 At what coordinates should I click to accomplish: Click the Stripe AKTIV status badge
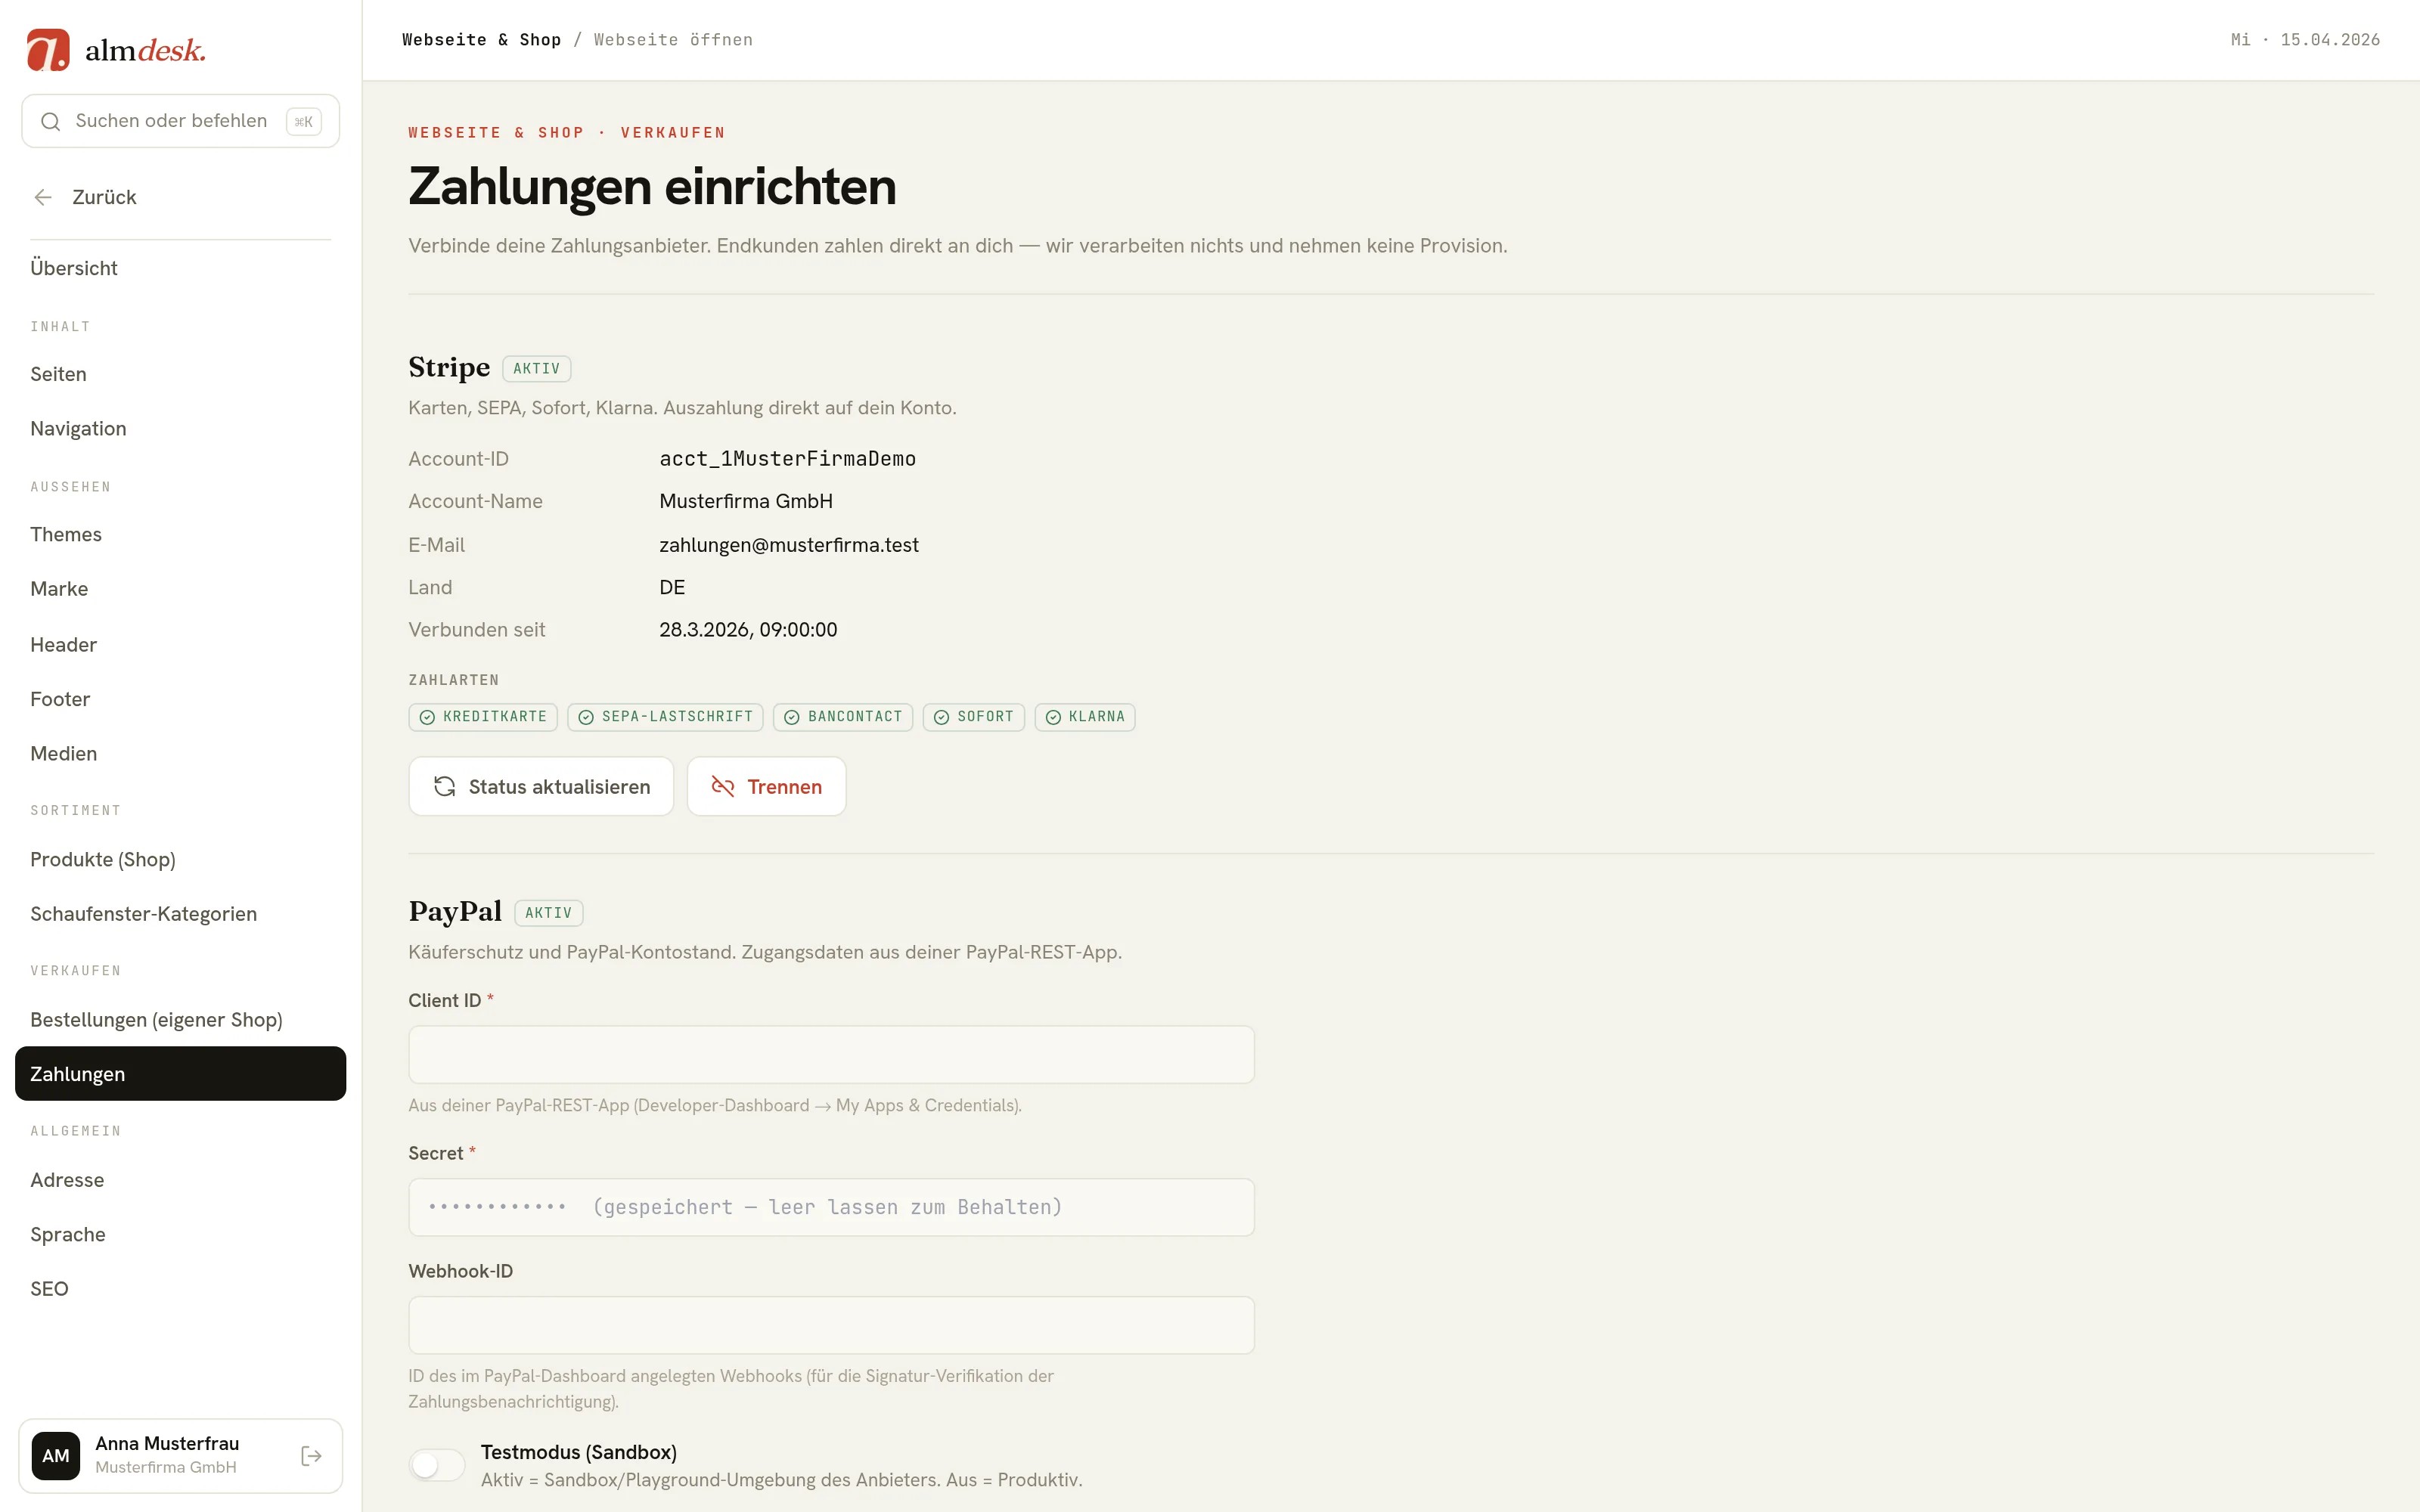coord(537,369)
